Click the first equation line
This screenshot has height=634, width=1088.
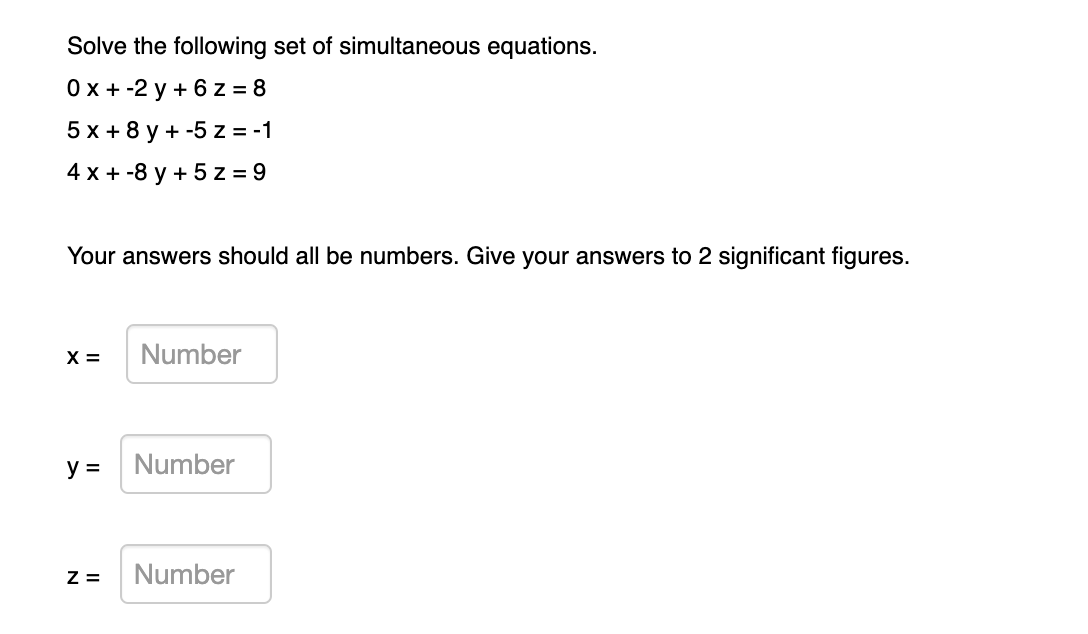[x=166, y=89]
